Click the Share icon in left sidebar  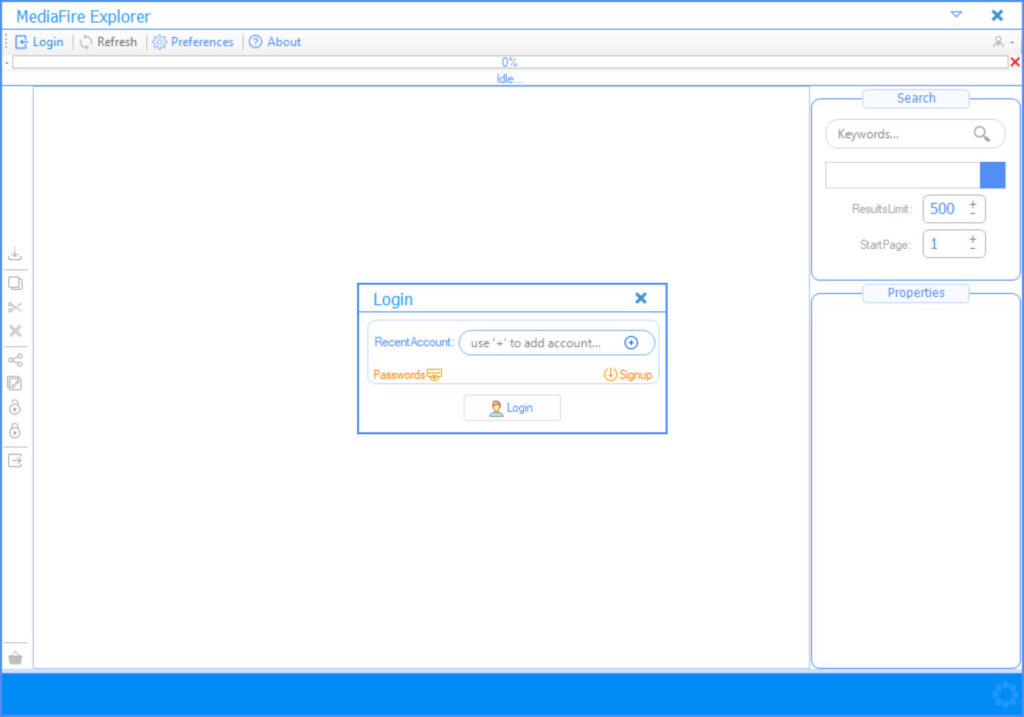15,360
